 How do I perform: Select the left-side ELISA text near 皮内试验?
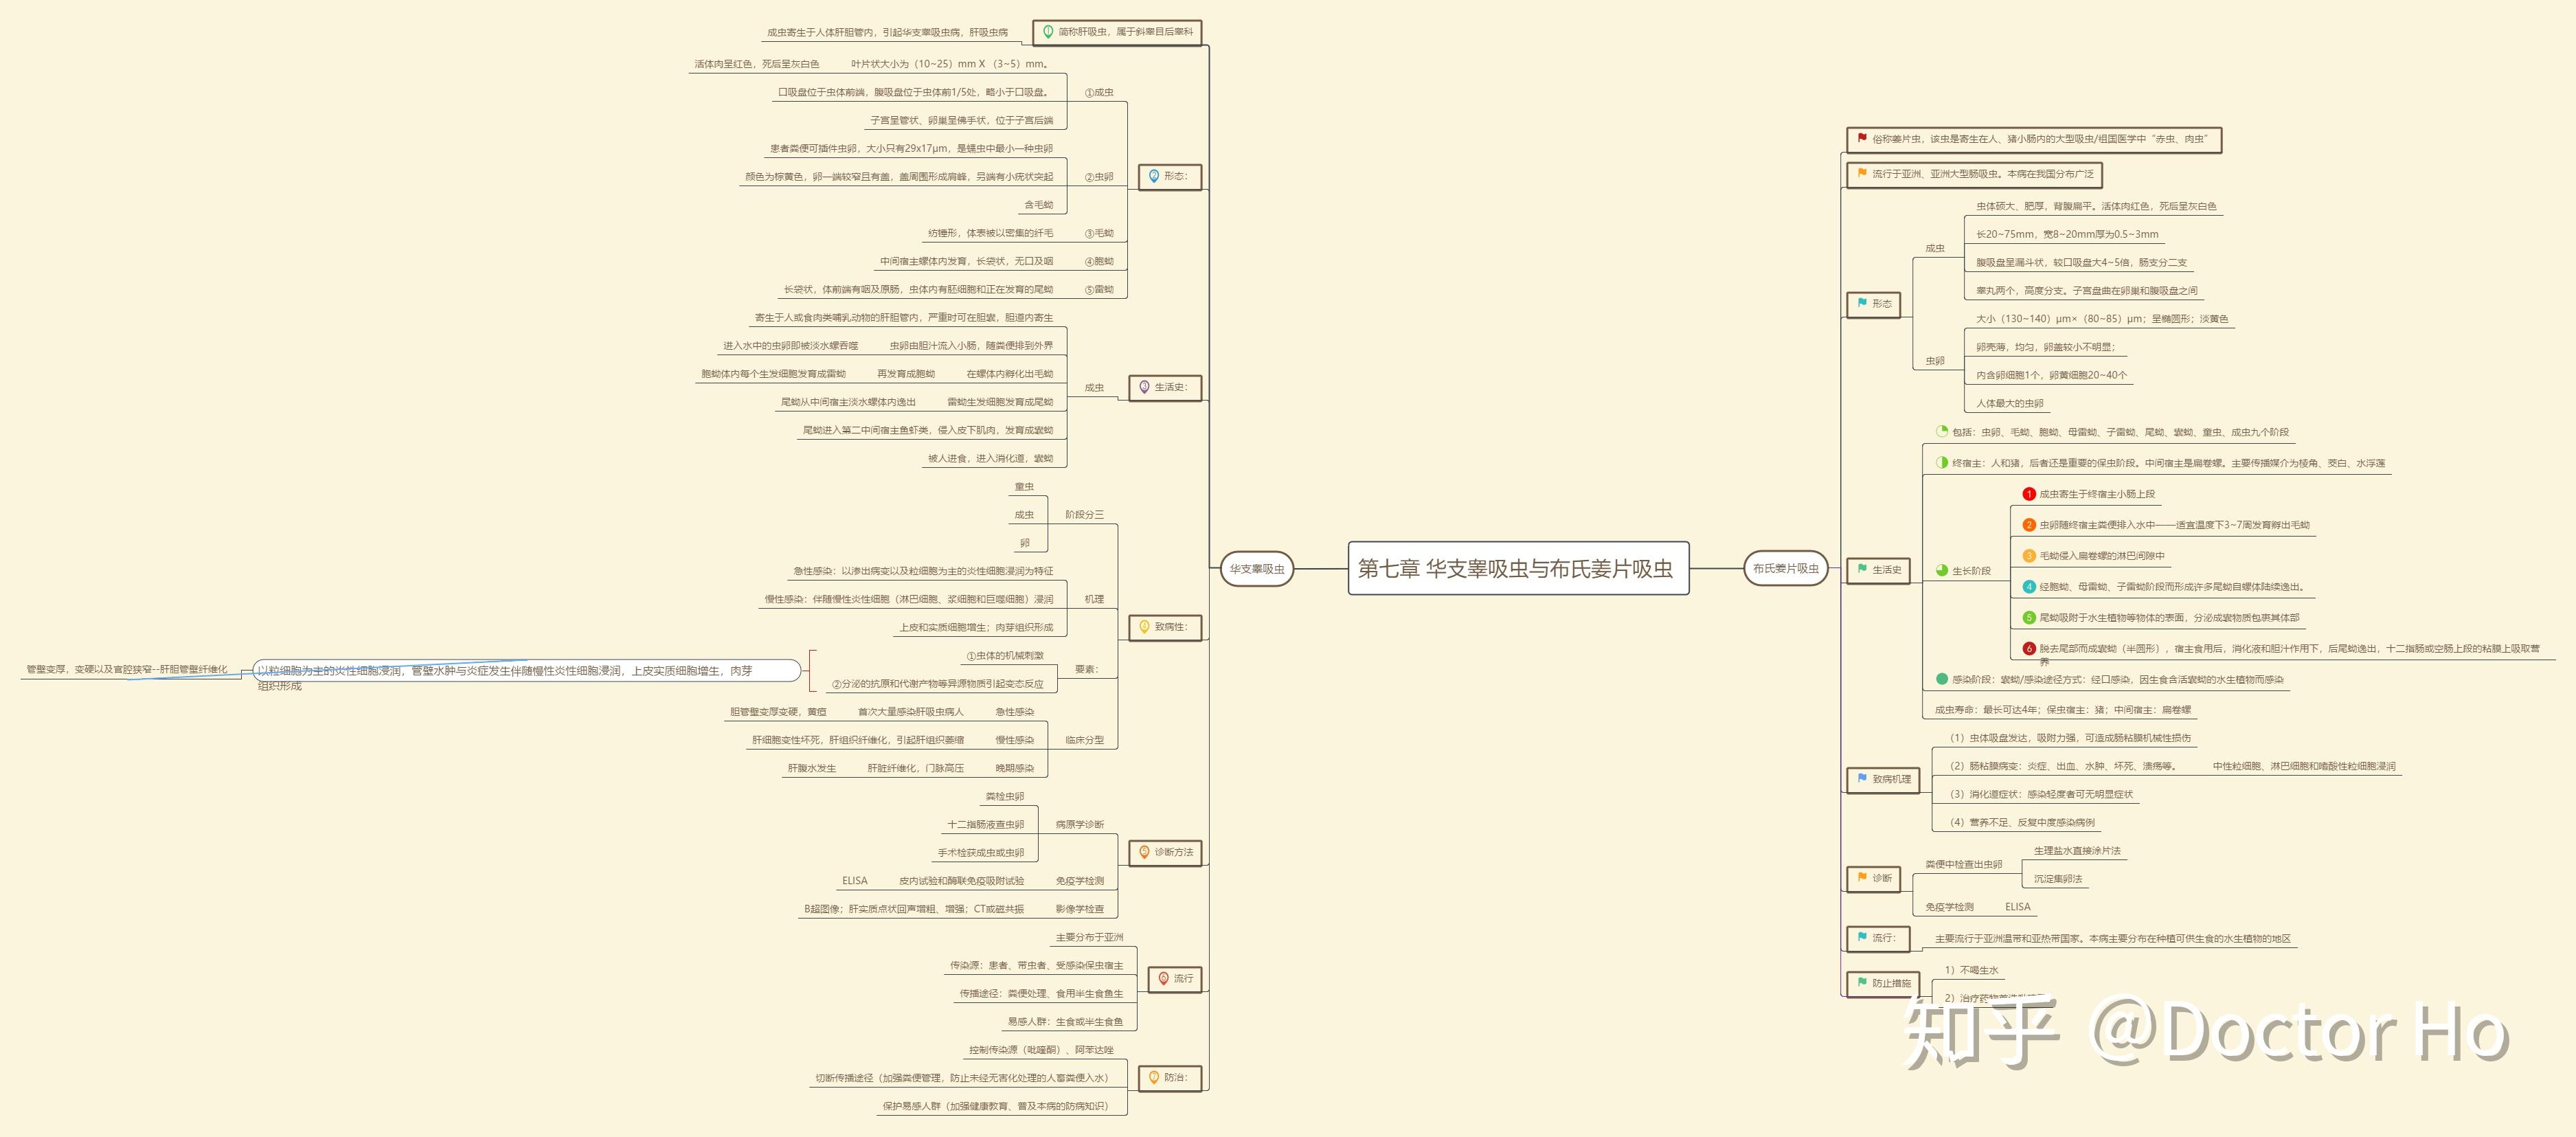coord(855,881)
